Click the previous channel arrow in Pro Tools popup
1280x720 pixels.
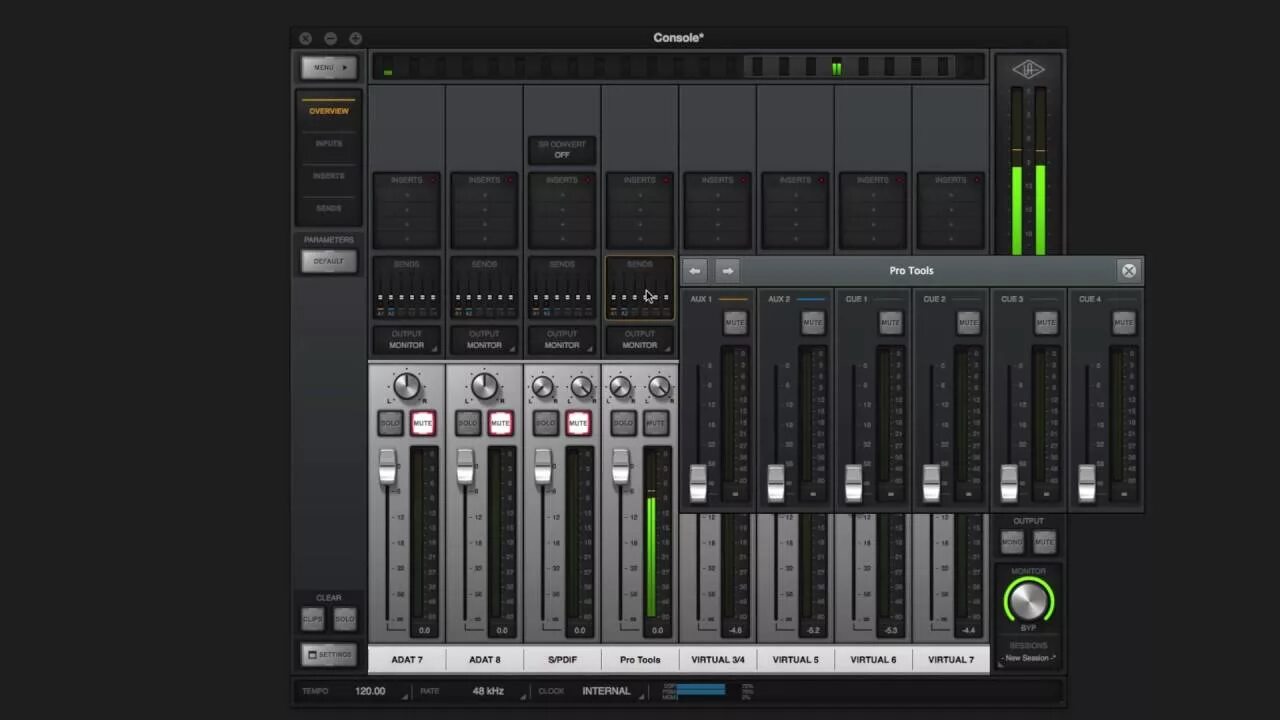pyautogui.click(x=695, y=271)
